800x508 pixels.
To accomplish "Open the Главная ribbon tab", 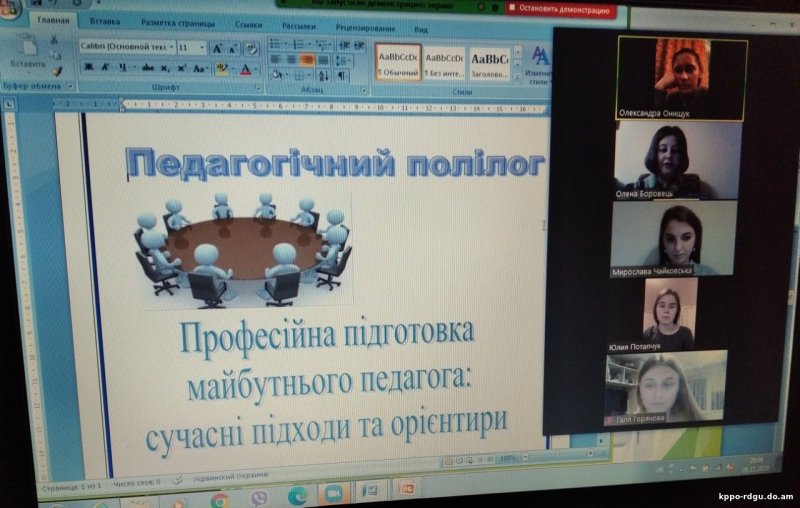I will click(x=53, y=20).
